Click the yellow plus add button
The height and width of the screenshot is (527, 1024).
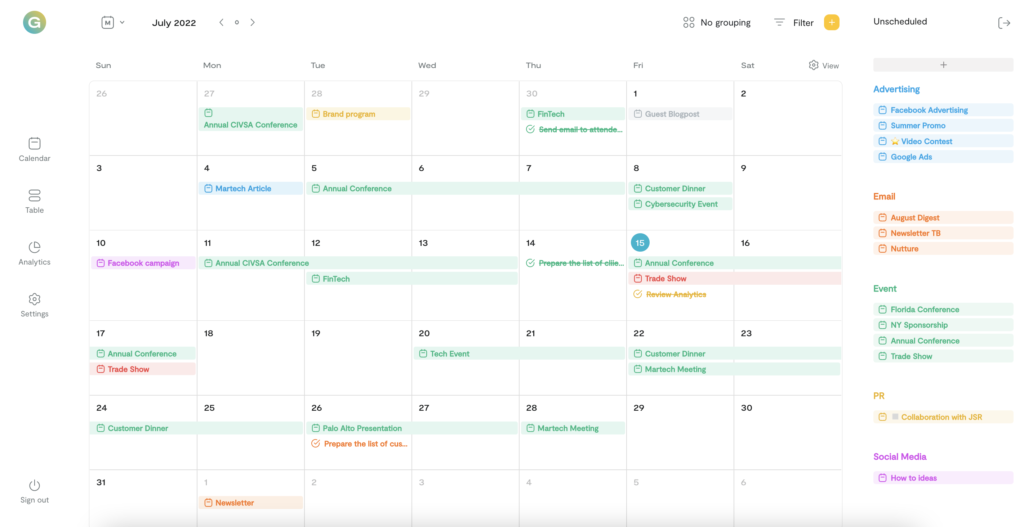pyautogui.click(x=831, y=22)
